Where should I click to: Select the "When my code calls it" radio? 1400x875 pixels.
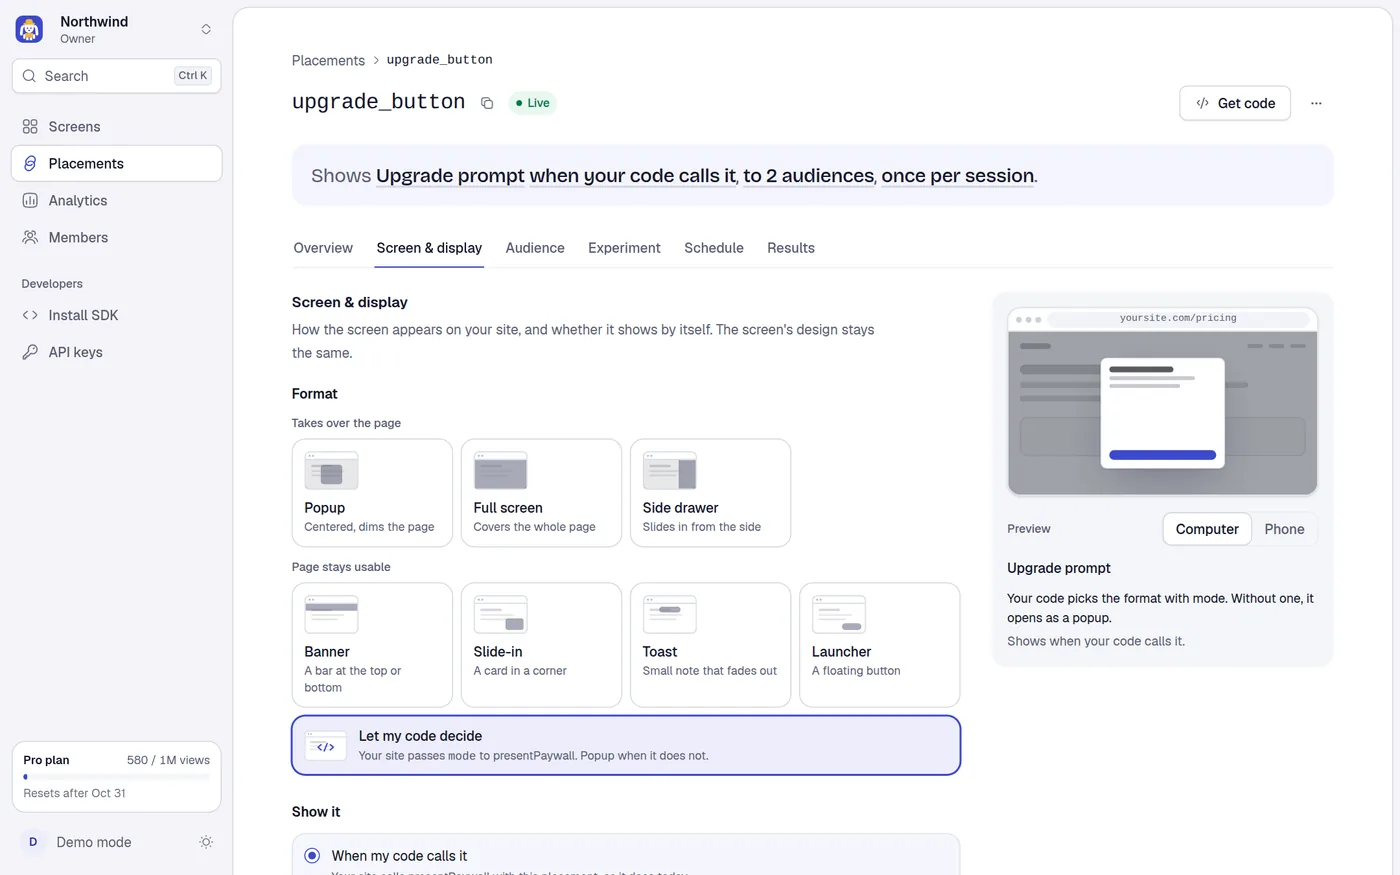pos(312,856)
